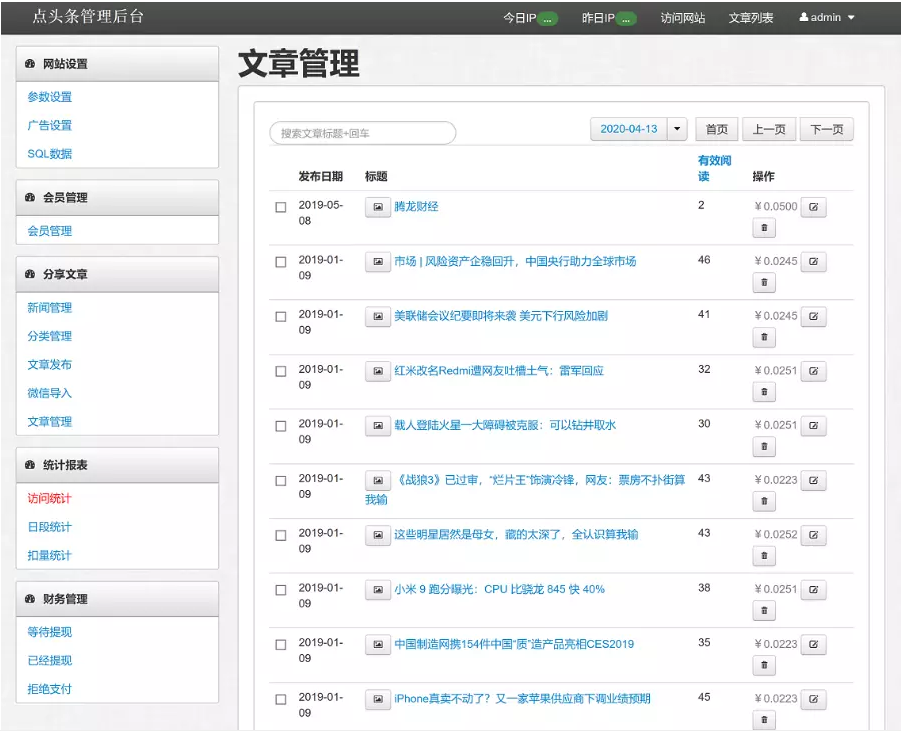Check the box for 中国制造网携154件 article
The width and height of the screenshot is (901, 731).
point(281,645)
